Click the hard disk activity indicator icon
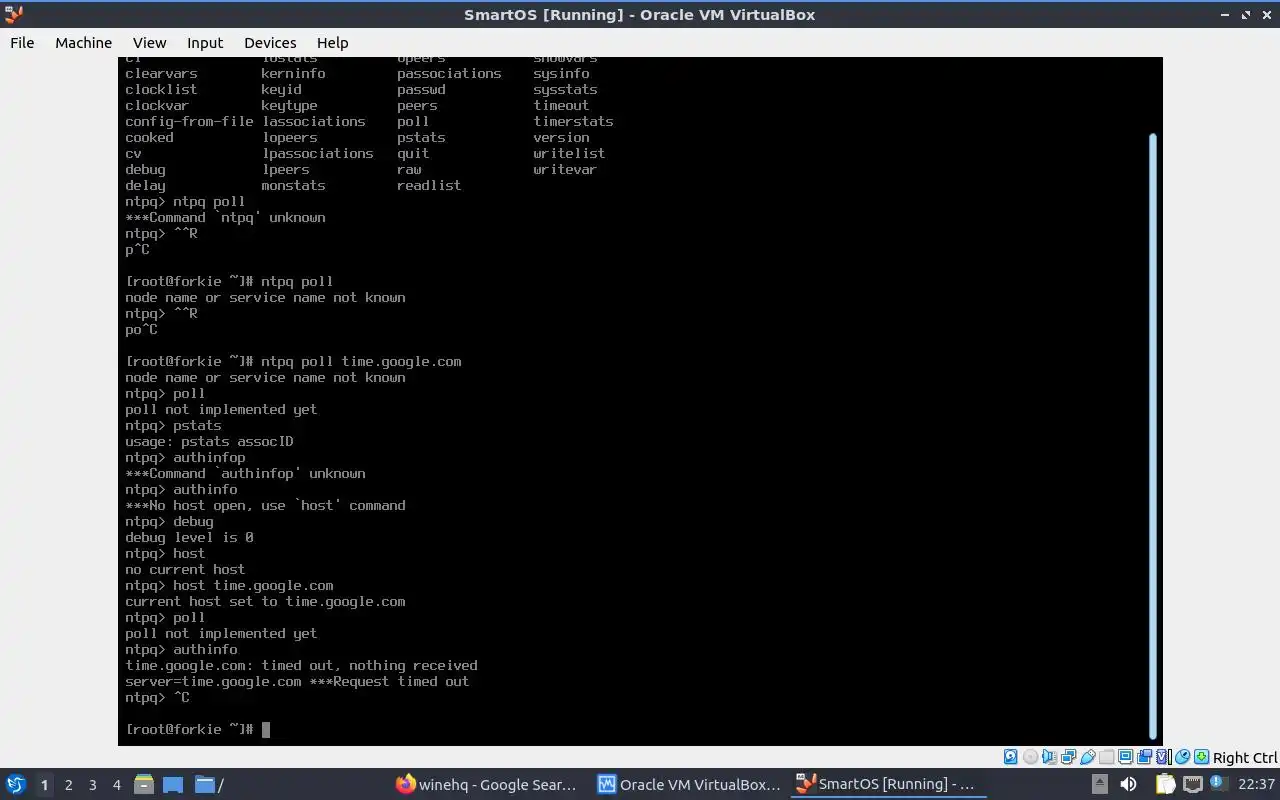1280x800 pixels. pyautogui.click(x=1010, y=757)
